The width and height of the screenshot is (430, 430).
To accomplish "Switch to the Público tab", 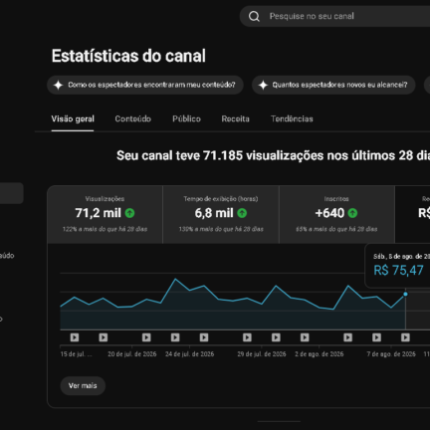I will pyautogui.click(x=186, y=119).
